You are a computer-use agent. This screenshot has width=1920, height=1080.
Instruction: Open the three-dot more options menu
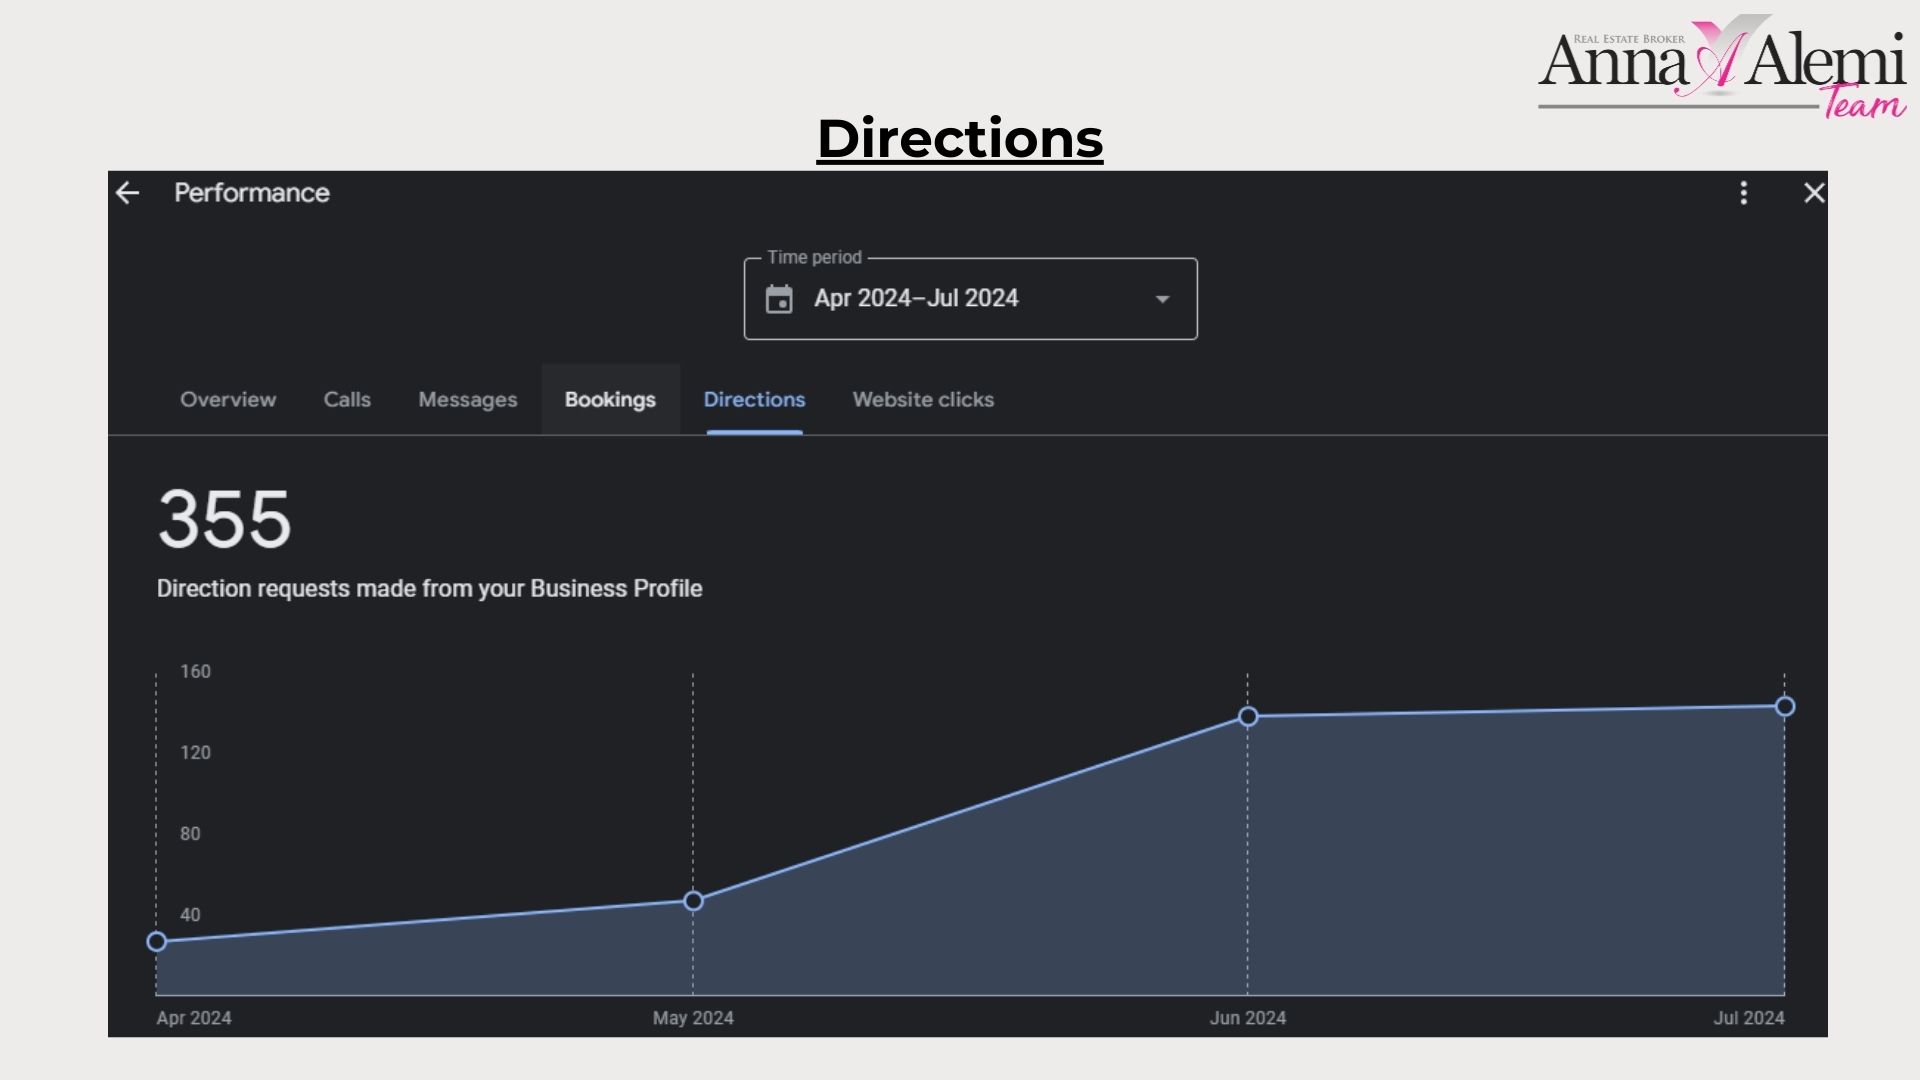point(1744,193)
